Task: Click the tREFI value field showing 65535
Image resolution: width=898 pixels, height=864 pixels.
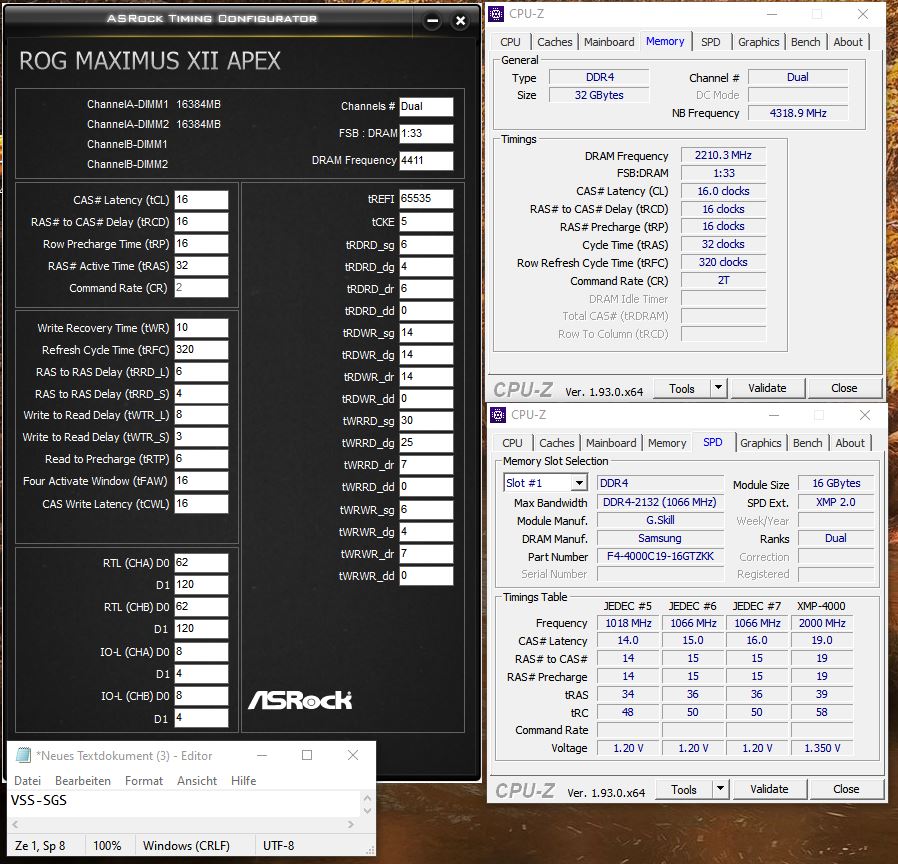Action: [x=426, y=200]
